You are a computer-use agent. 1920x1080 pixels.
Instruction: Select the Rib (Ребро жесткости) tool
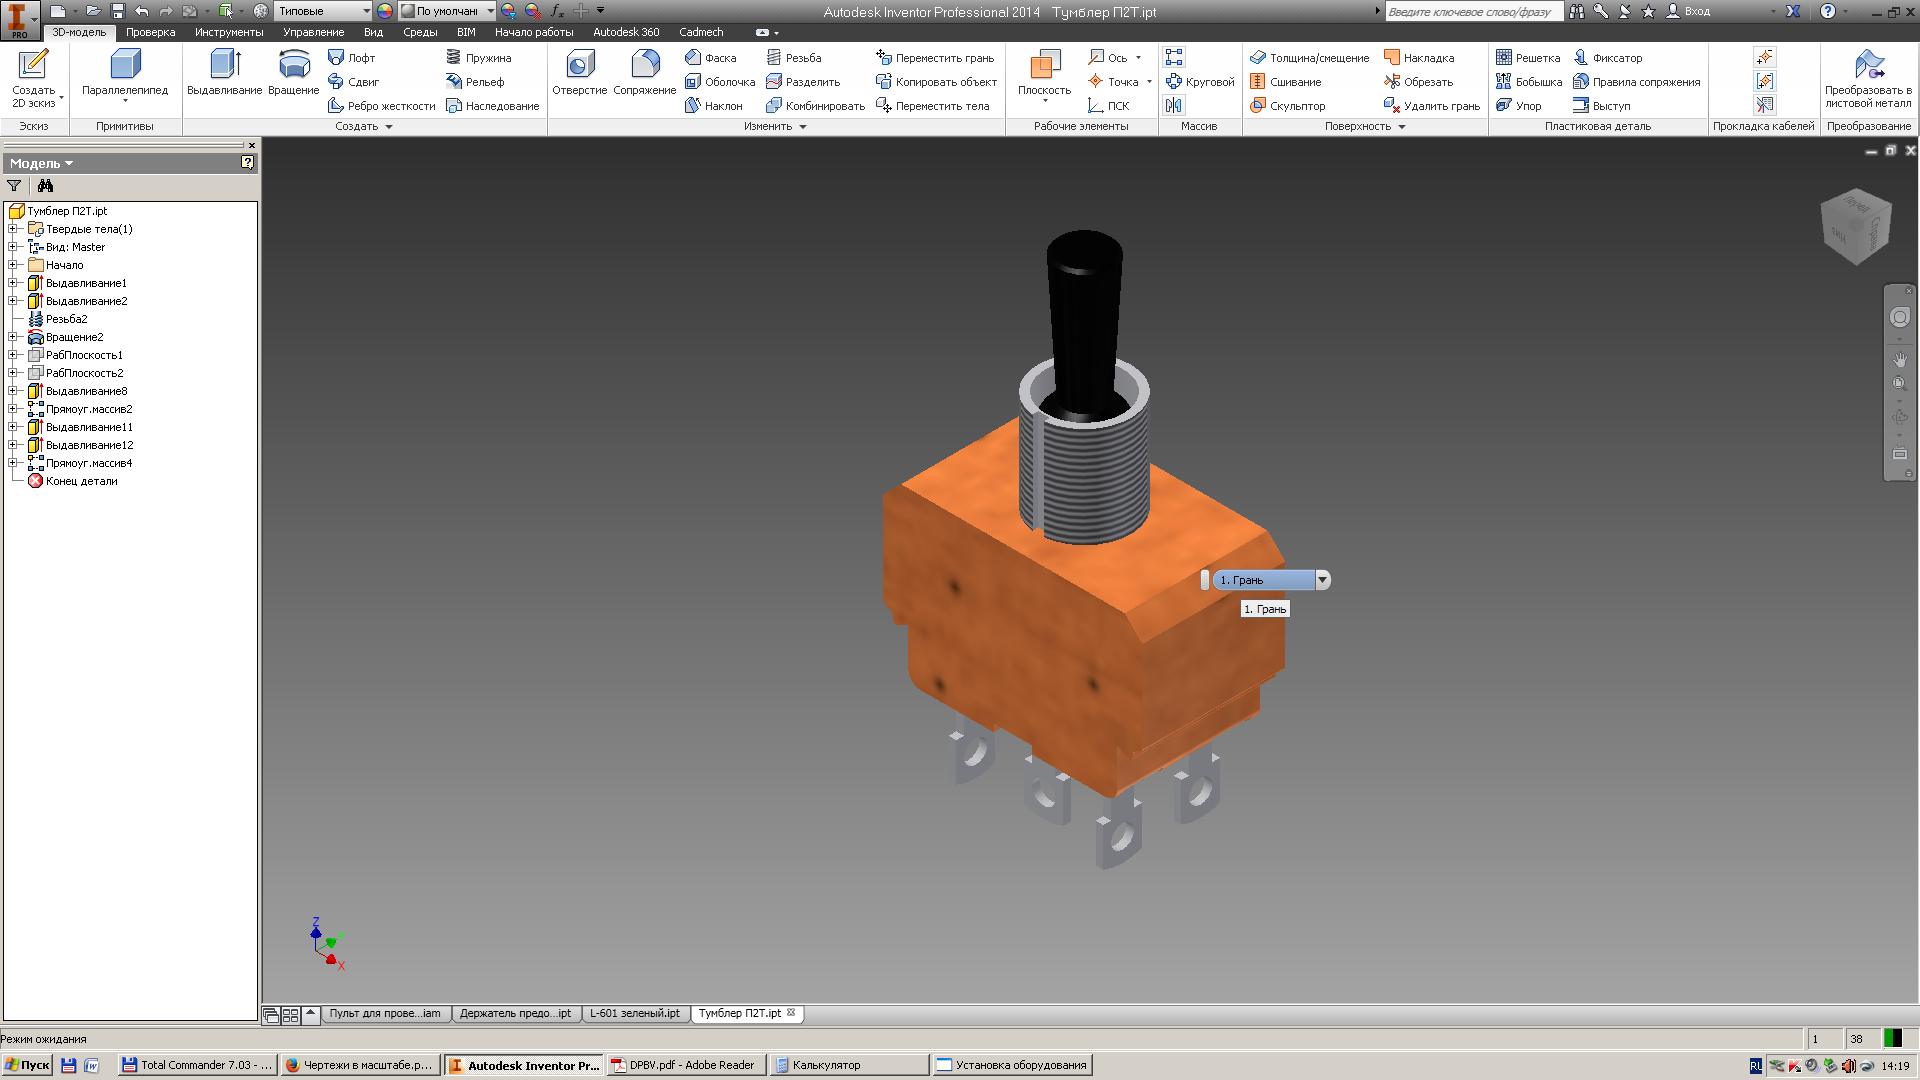(x=382, y=106)
